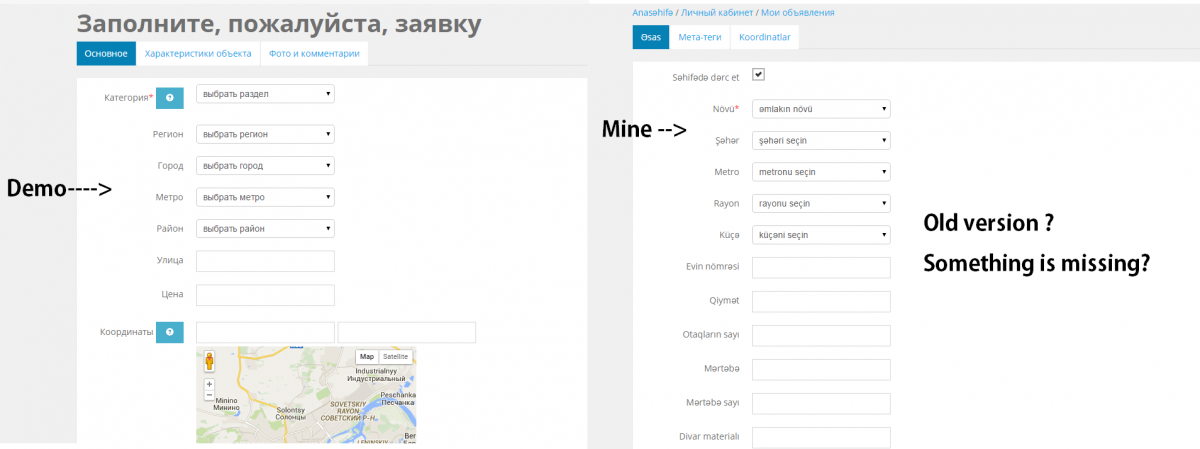Open the şəhəri seçin city dropdown
The height and width of the screenshot is (449, 1200).
[x=821, y=141]
